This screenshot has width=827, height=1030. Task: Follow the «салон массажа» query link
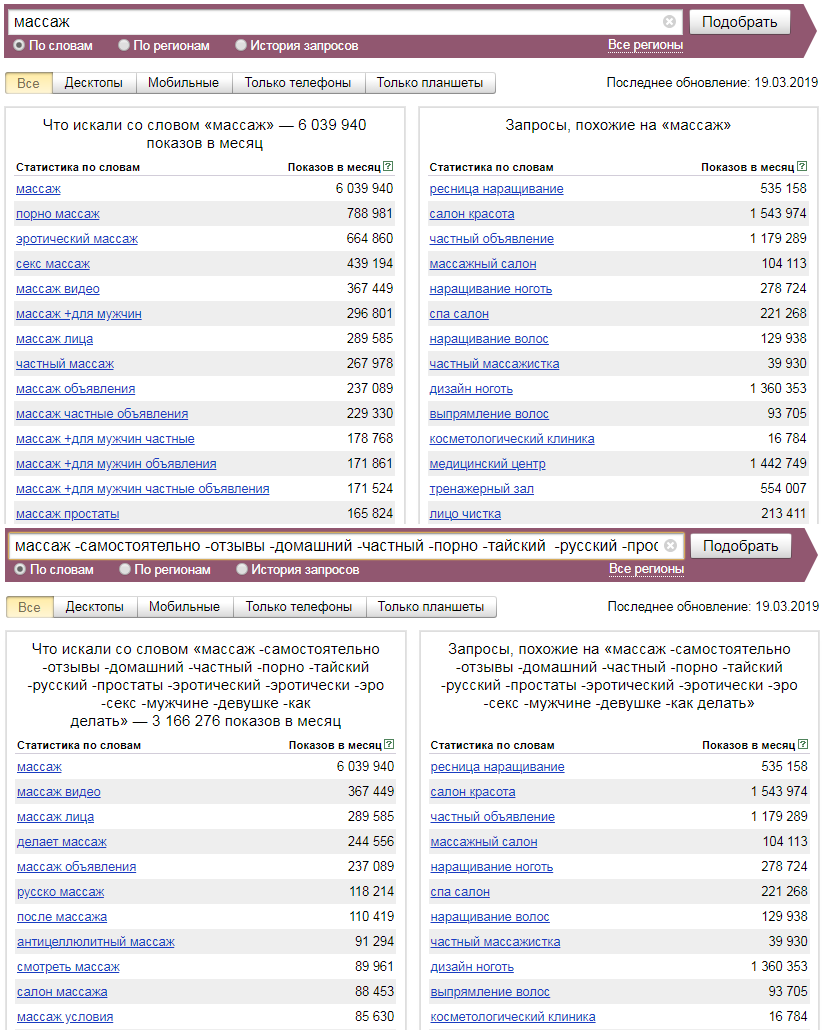[x=62, y=992]
